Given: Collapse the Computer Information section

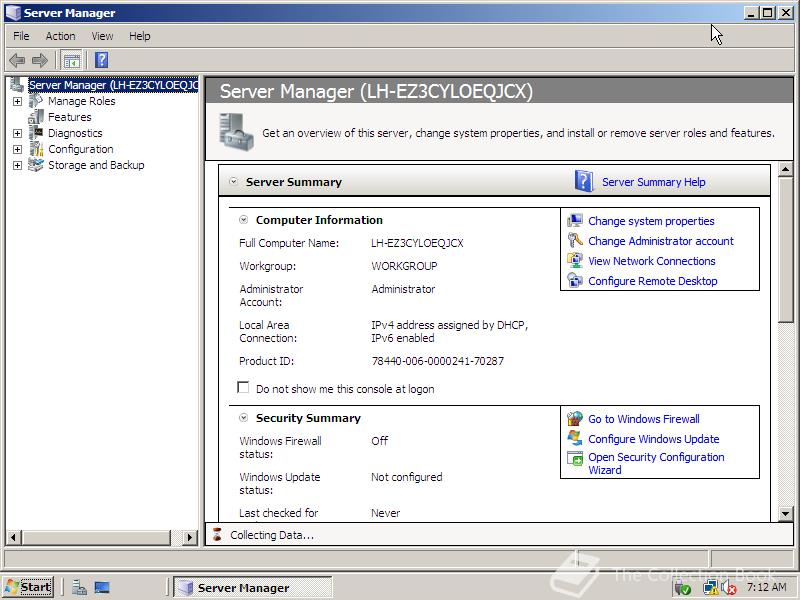Looking at the screenshot, I should [244, 220].
